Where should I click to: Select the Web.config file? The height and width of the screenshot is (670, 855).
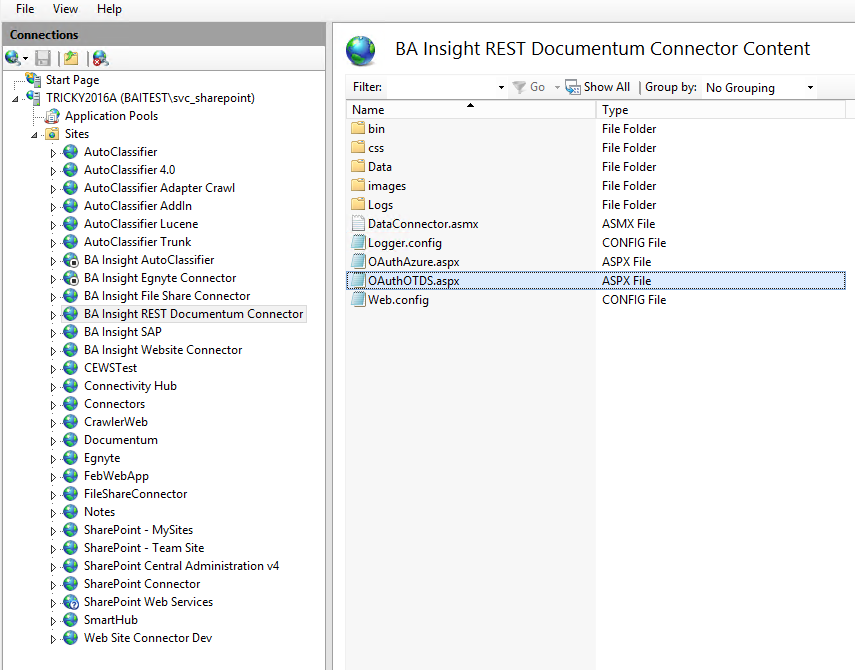tap(398, 300)
